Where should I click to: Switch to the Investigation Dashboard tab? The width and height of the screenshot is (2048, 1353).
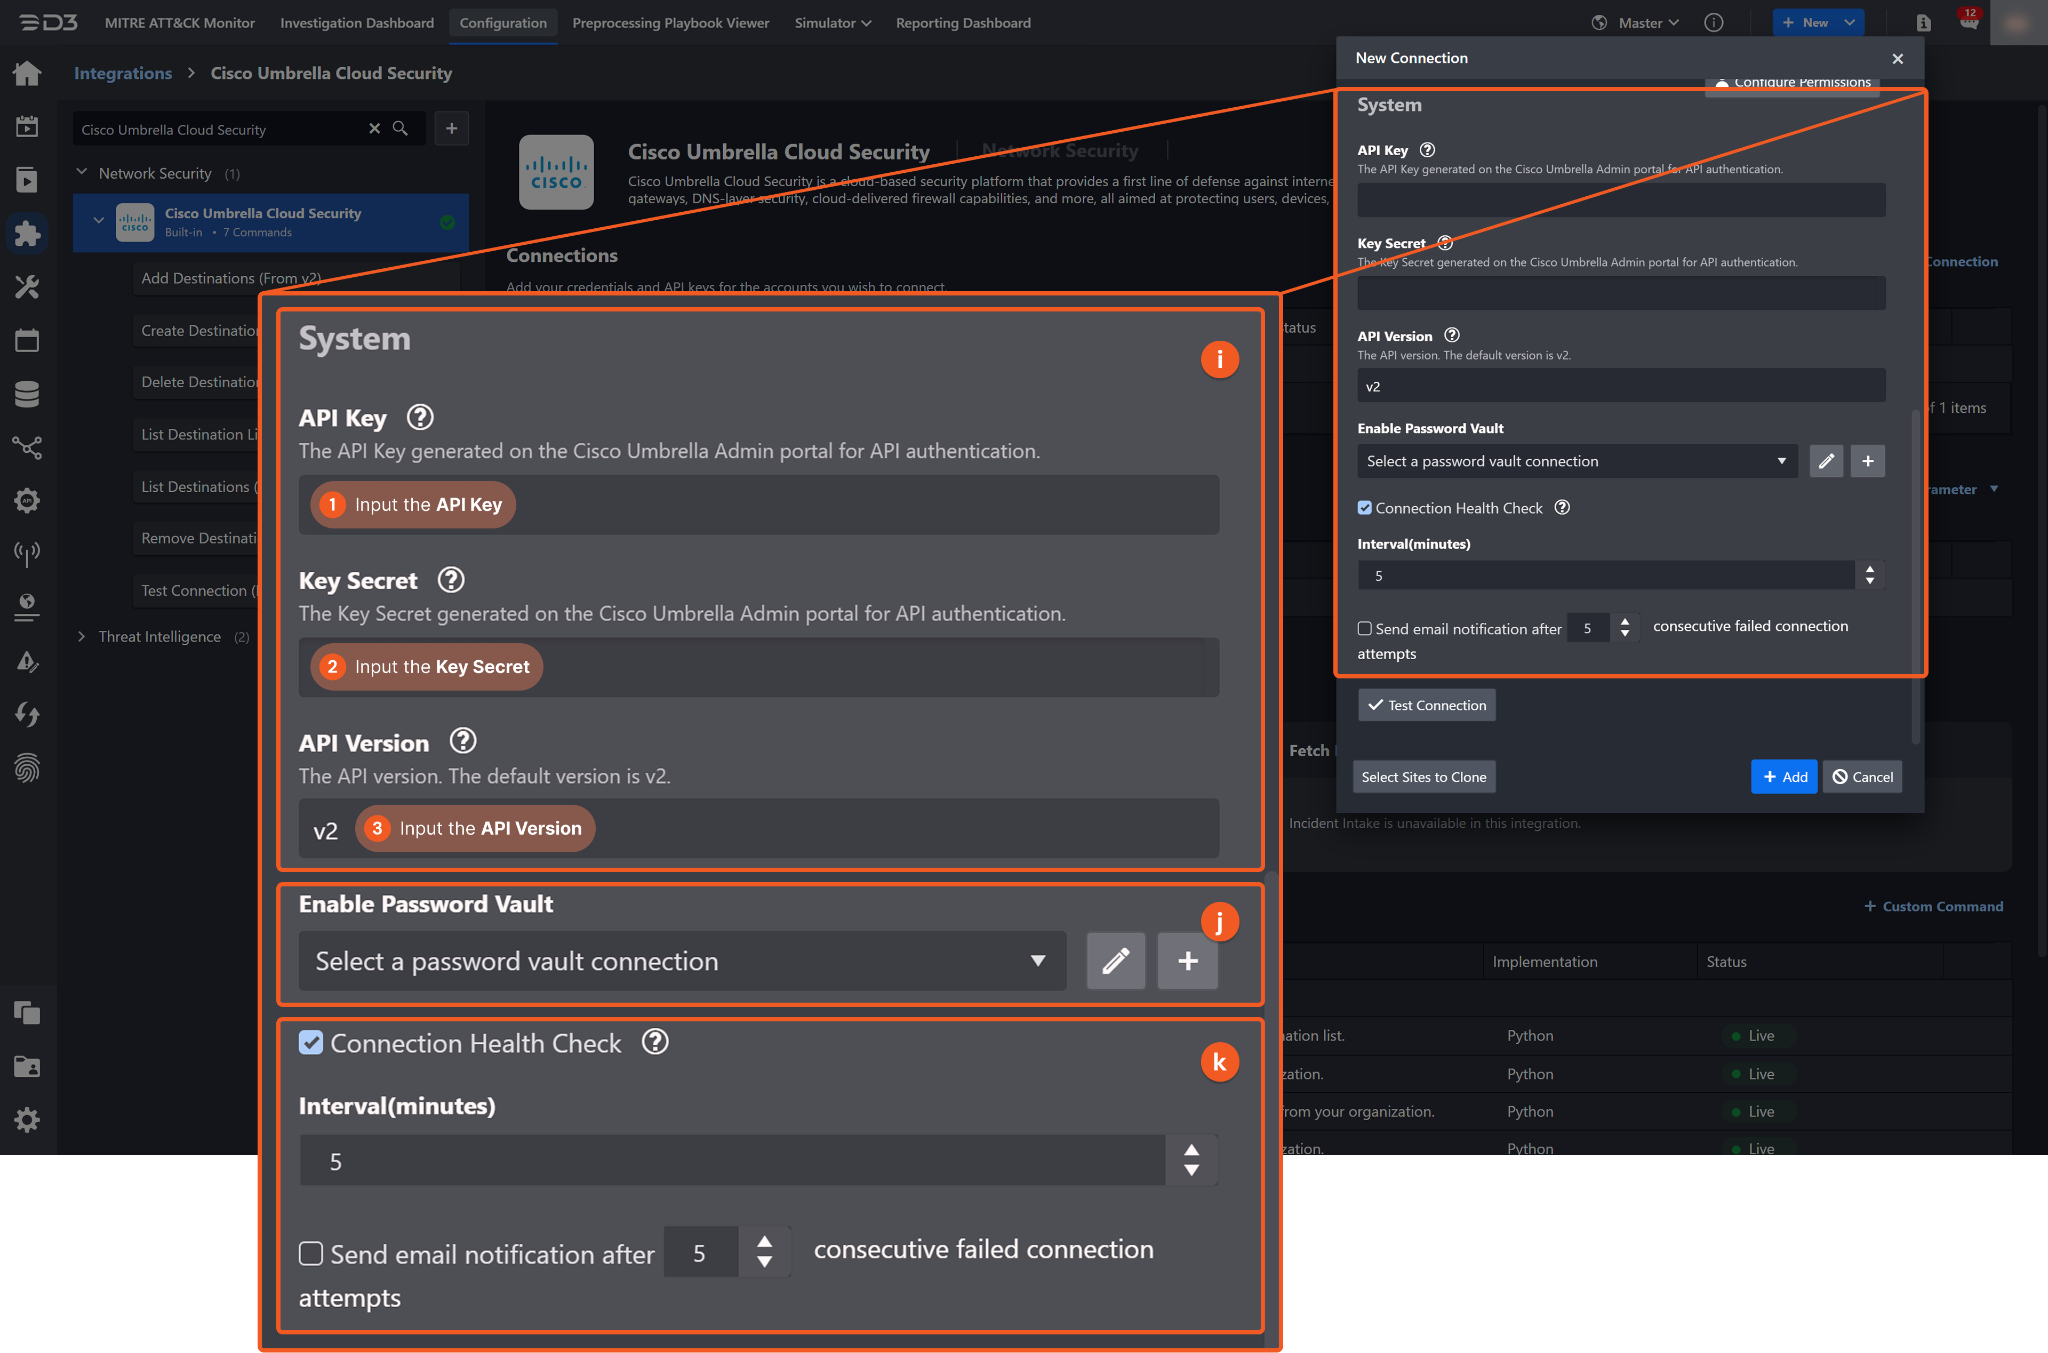(x=357, y=23)
